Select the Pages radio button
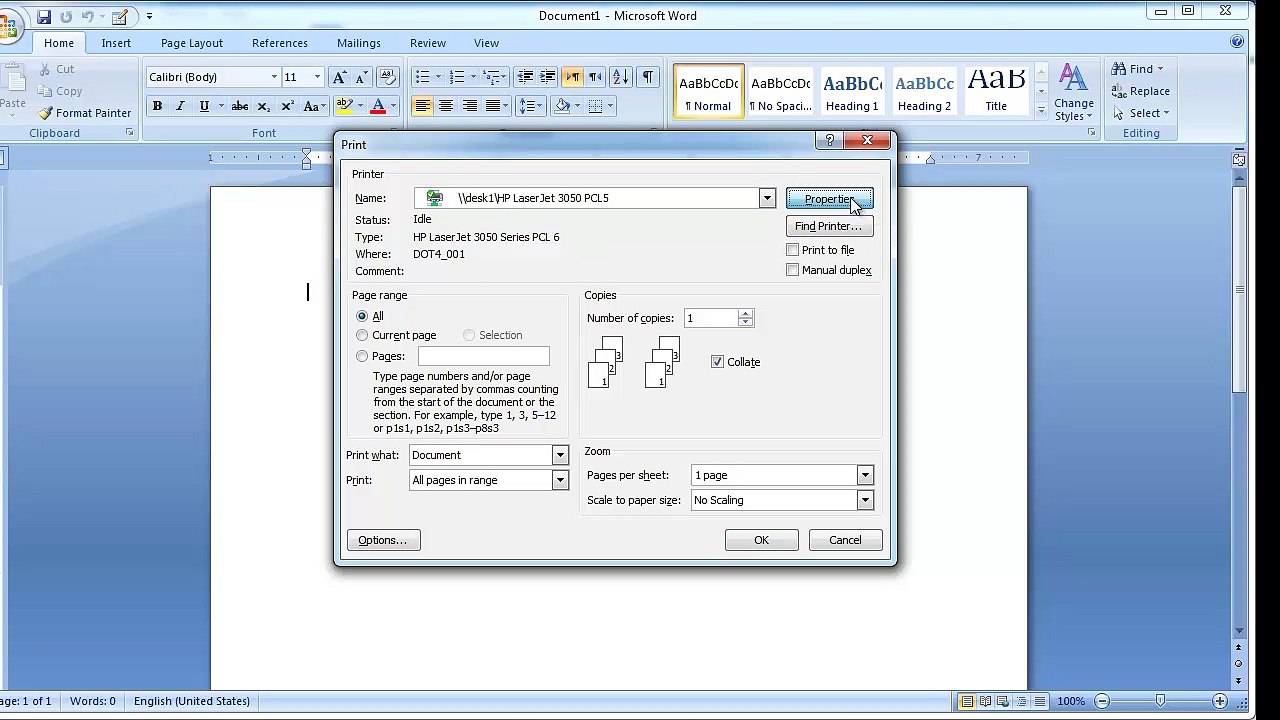This screenshot has height=720, width=1280. point(362,356)
